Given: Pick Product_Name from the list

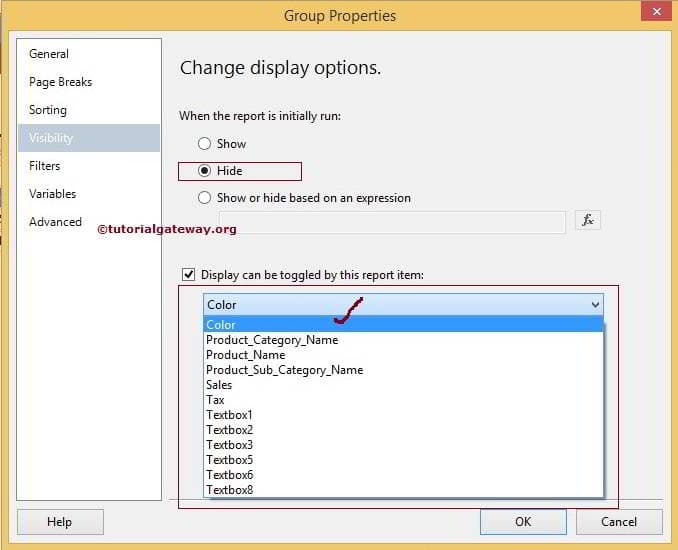Looking at the screenshot, I should tap(403, 355).
